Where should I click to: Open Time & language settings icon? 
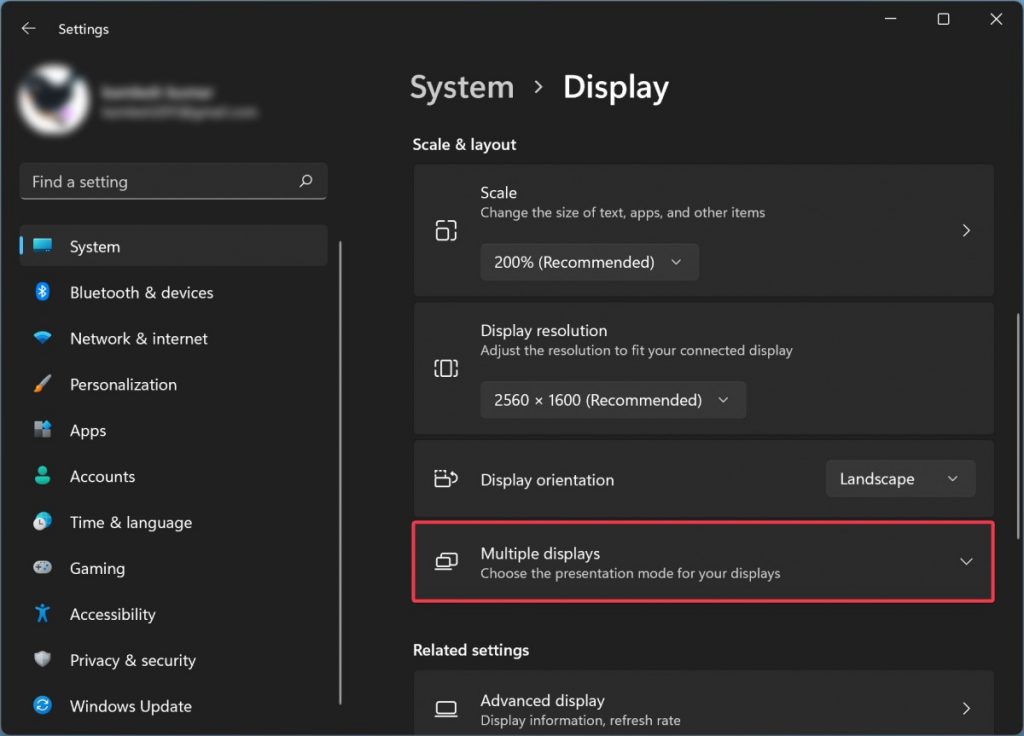pyautogui.click(x=44, y=522)
